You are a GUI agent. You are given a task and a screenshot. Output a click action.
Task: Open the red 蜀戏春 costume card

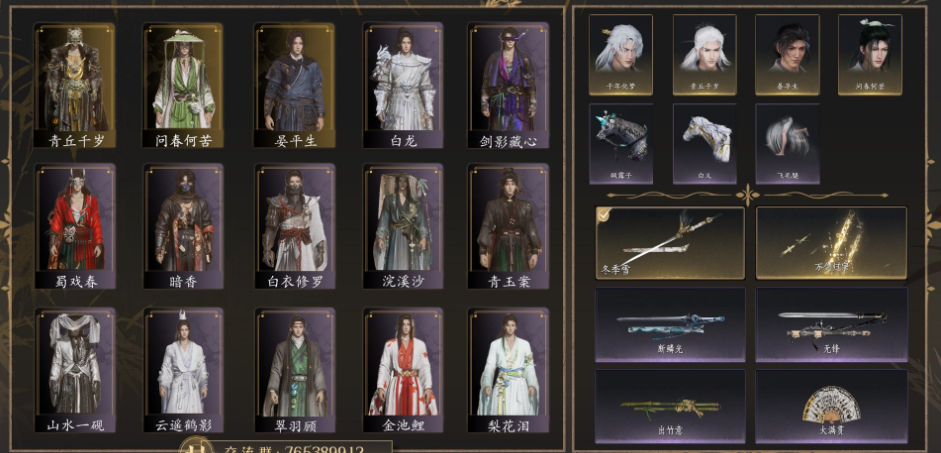(75, 226)
